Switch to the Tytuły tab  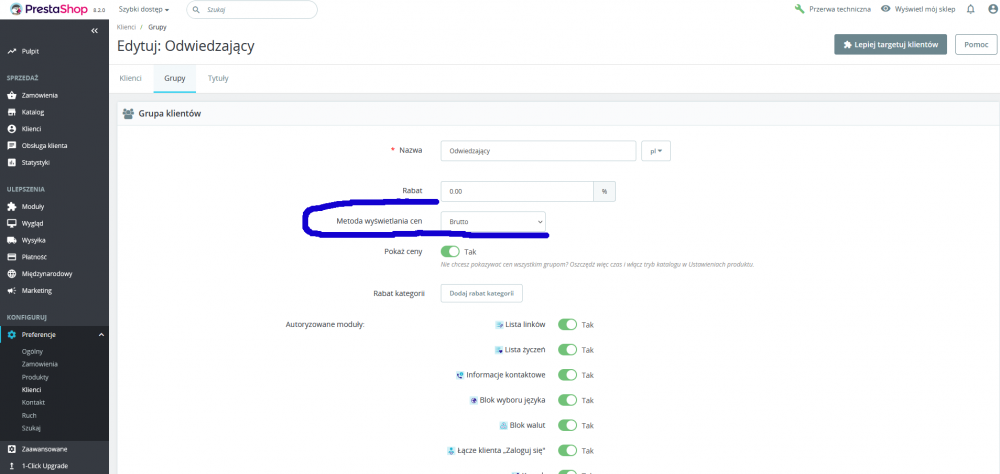(218, 78)
